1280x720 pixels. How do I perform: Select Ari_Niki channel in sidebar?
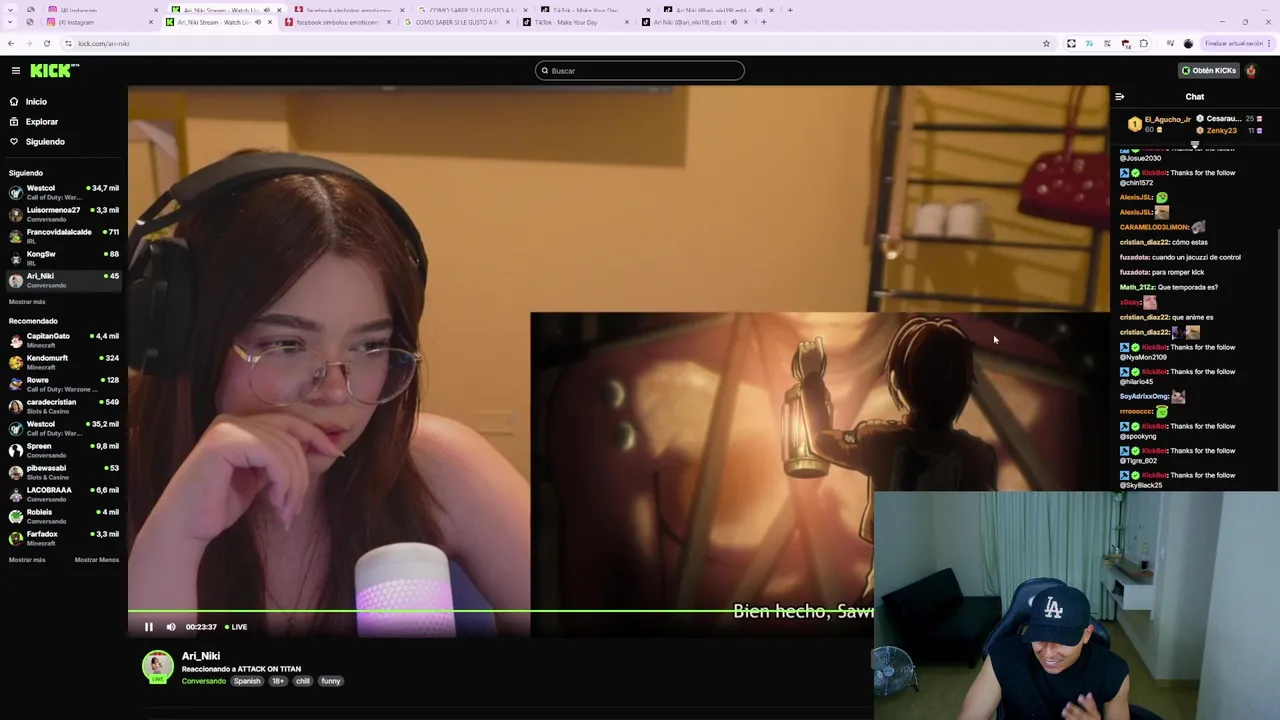[63, 280]
